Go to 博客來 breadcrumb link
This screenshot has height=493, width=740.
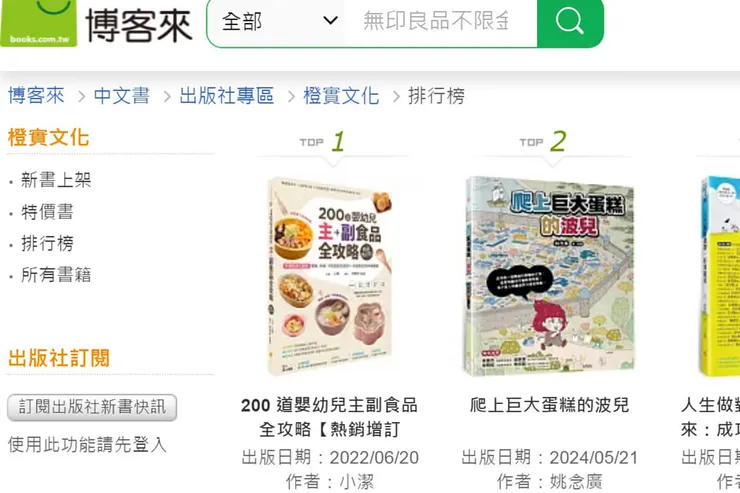coord(36,96)
